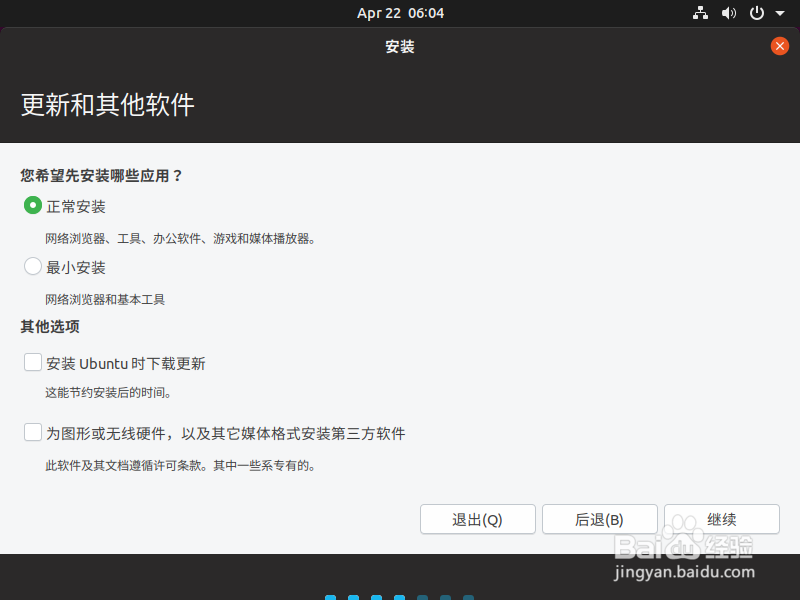Enable 安装 Ubuntu 时下载更新 checkbox
This screenshot has height=600, width=800.
[x=33, y=363]
